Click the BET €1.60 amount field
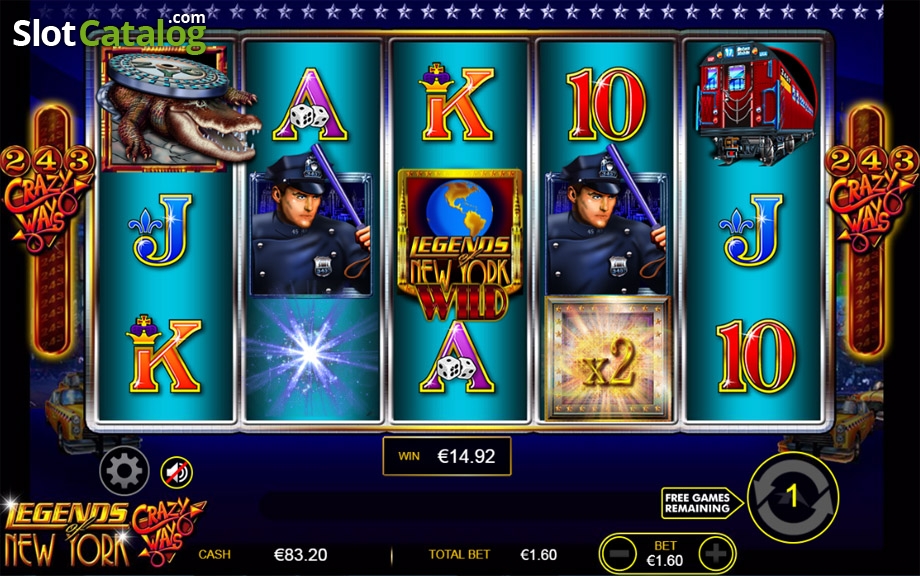Screen dimensions: 920x576 point(666,554)
